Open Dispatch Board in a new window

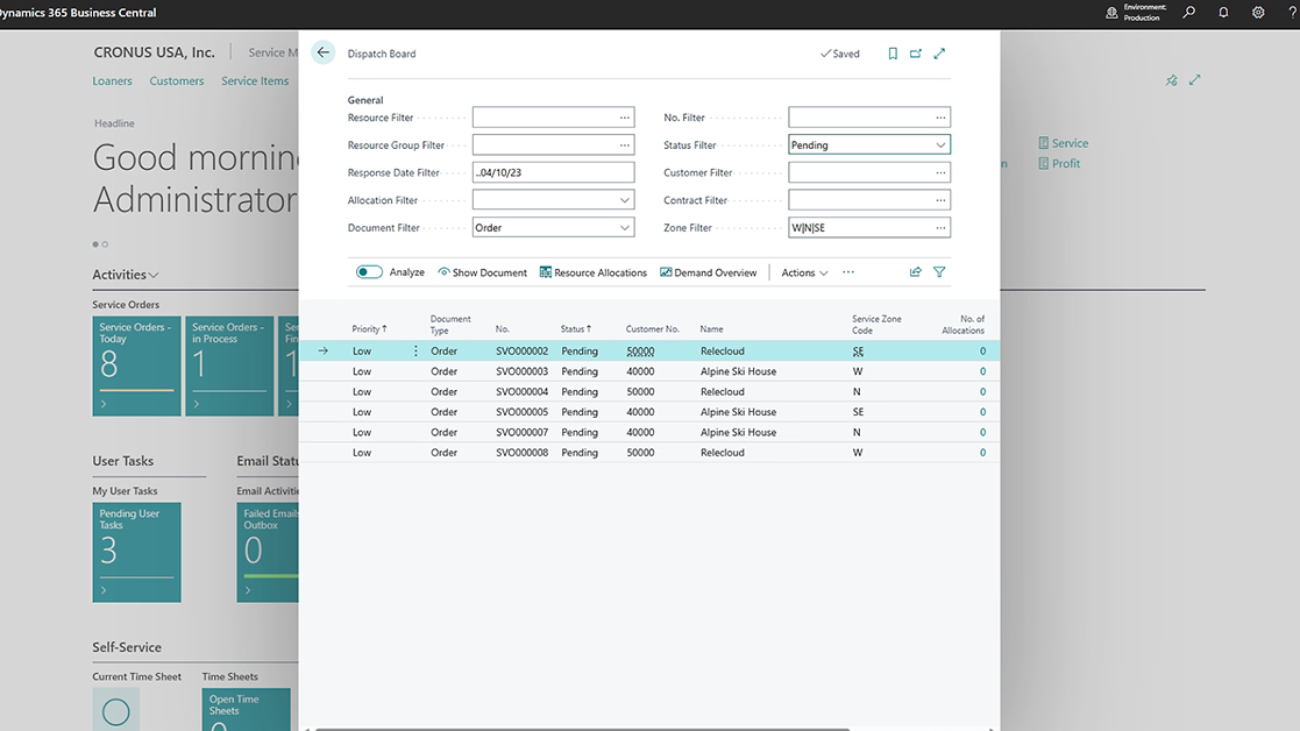pos(916,54)
